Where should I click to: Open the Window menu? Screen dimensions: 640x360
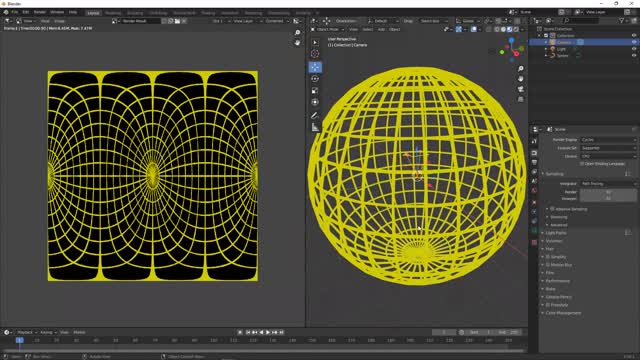(x=57, y=12)
